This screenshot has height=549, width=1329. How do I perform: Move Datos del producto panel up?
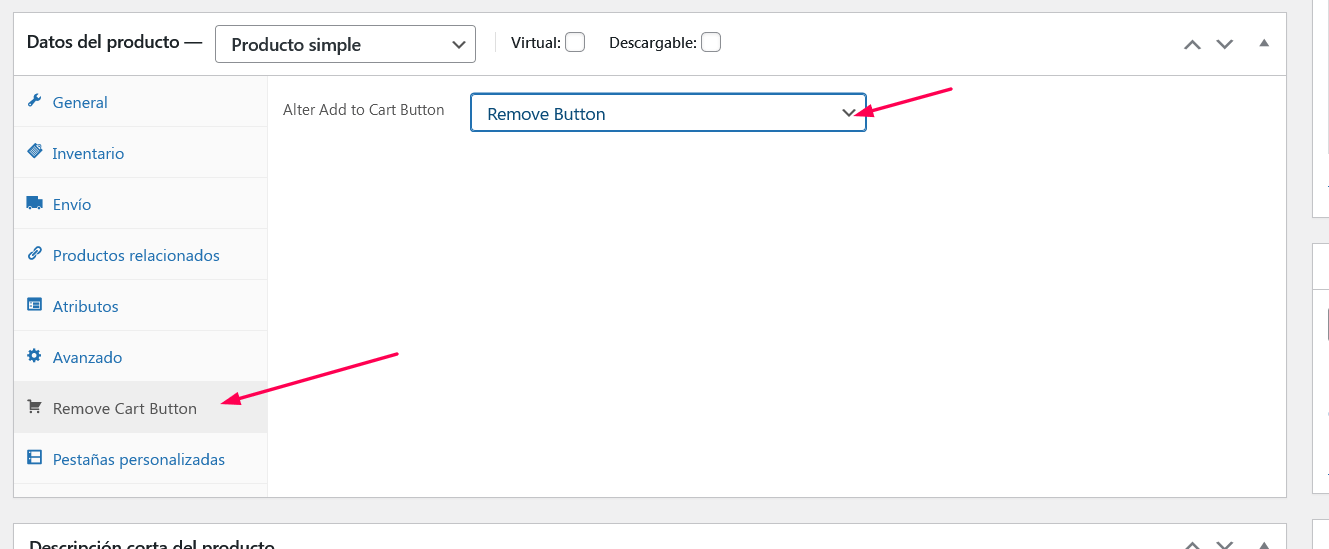point(1192,44)
